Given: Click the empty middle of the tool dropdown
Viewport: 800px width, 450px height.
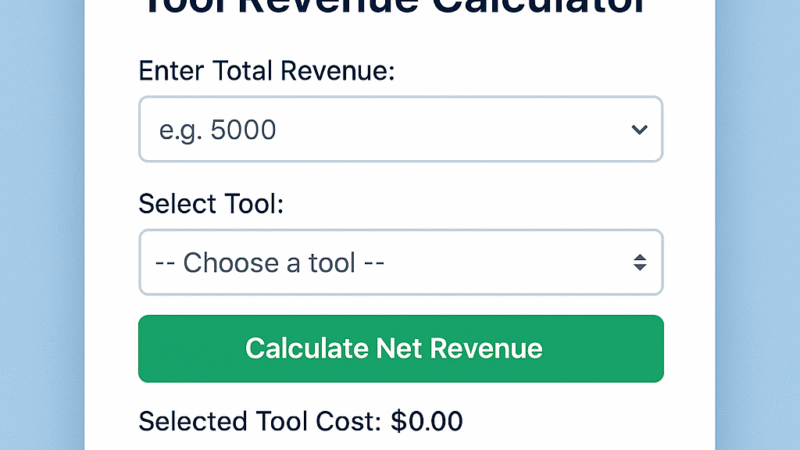Looking at the screenshot, I should pyautogui.click(x=500, y=263).
